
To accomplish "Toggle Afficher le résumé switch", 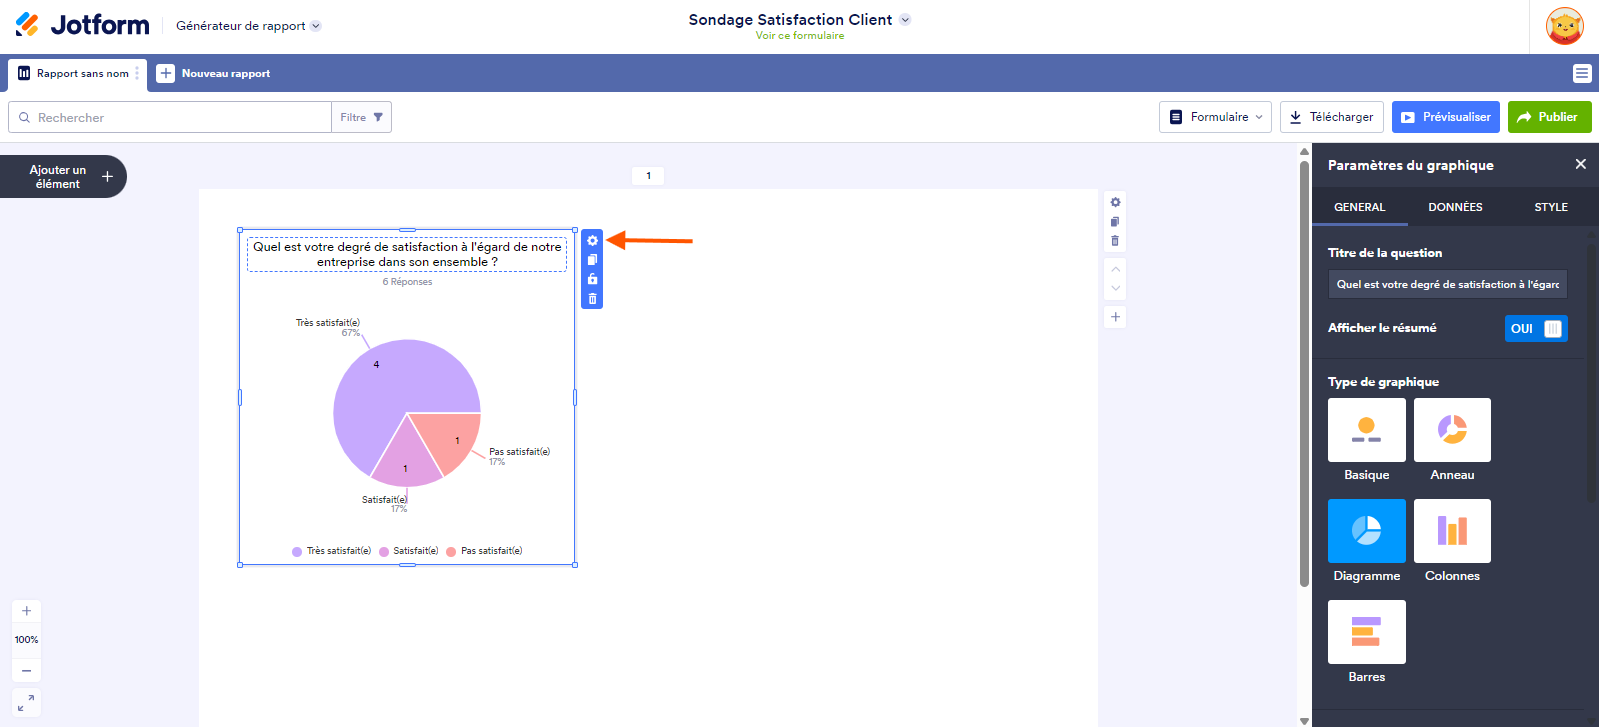I will (x=1536, y=329).
